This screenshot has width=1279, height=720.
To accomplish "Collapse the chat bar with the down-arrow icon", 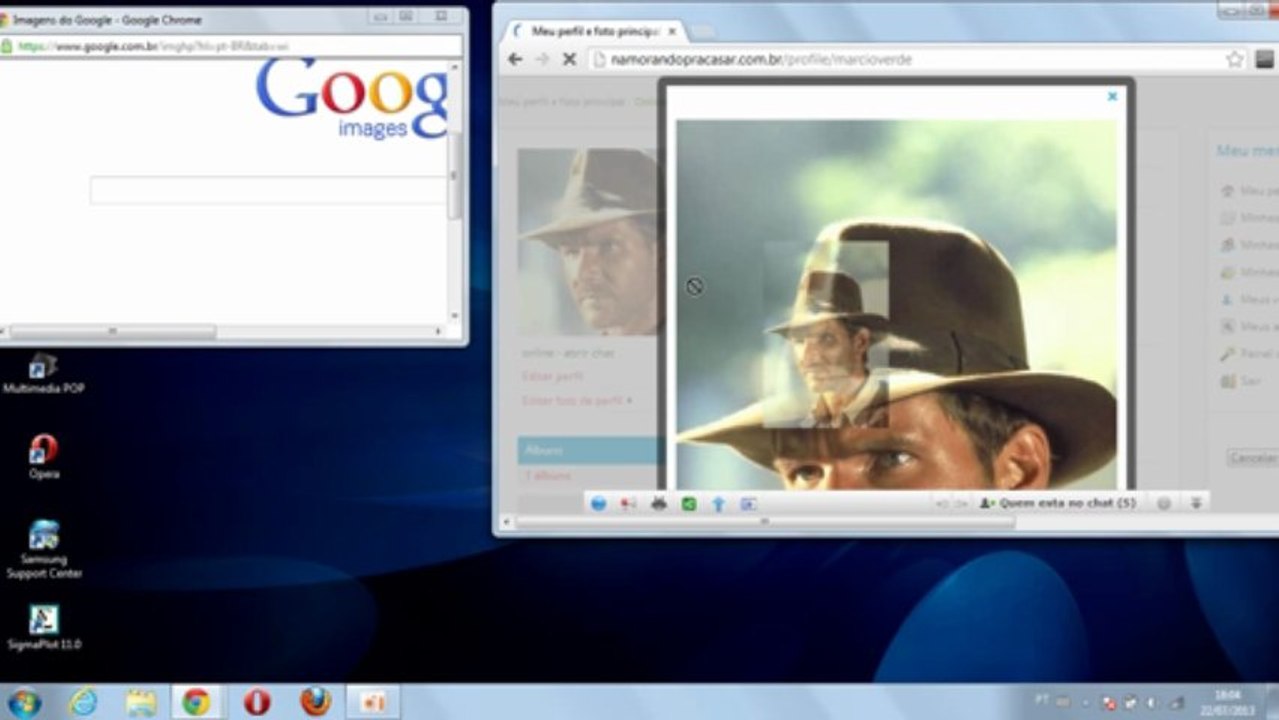I will 1195,503.
